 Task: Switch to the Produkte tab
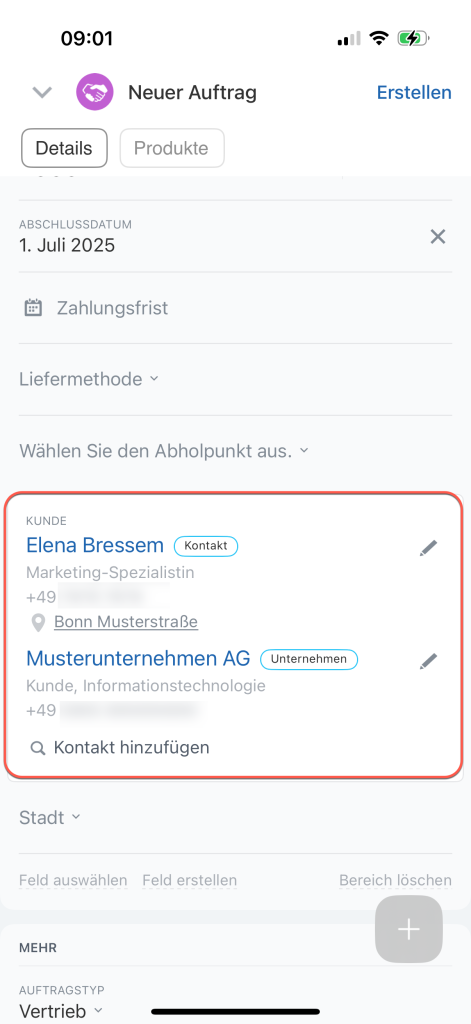(x=172, y=148)
